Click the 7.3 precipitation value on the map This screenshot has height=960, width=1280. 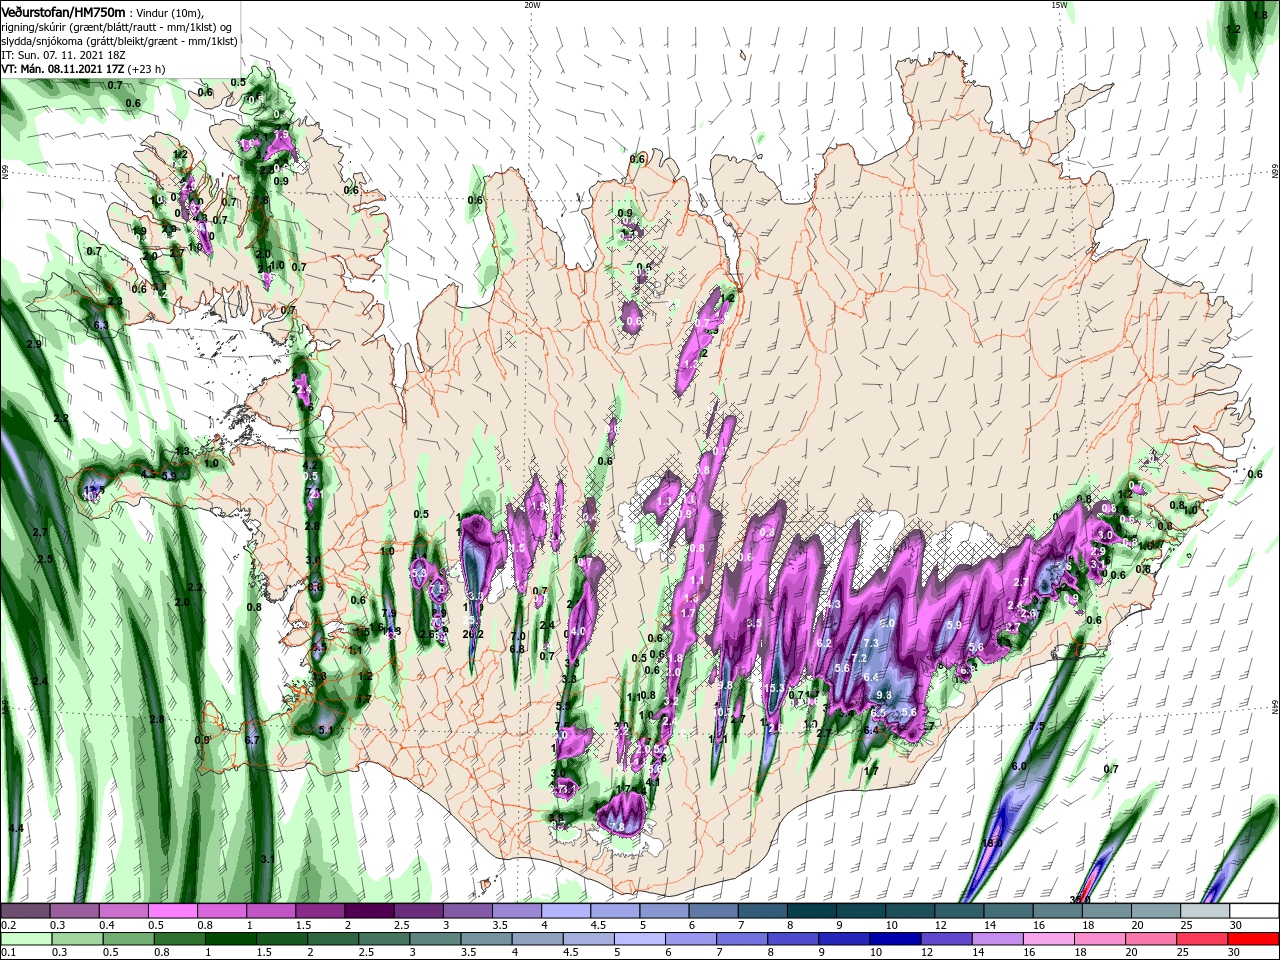(x=871, y=643)
